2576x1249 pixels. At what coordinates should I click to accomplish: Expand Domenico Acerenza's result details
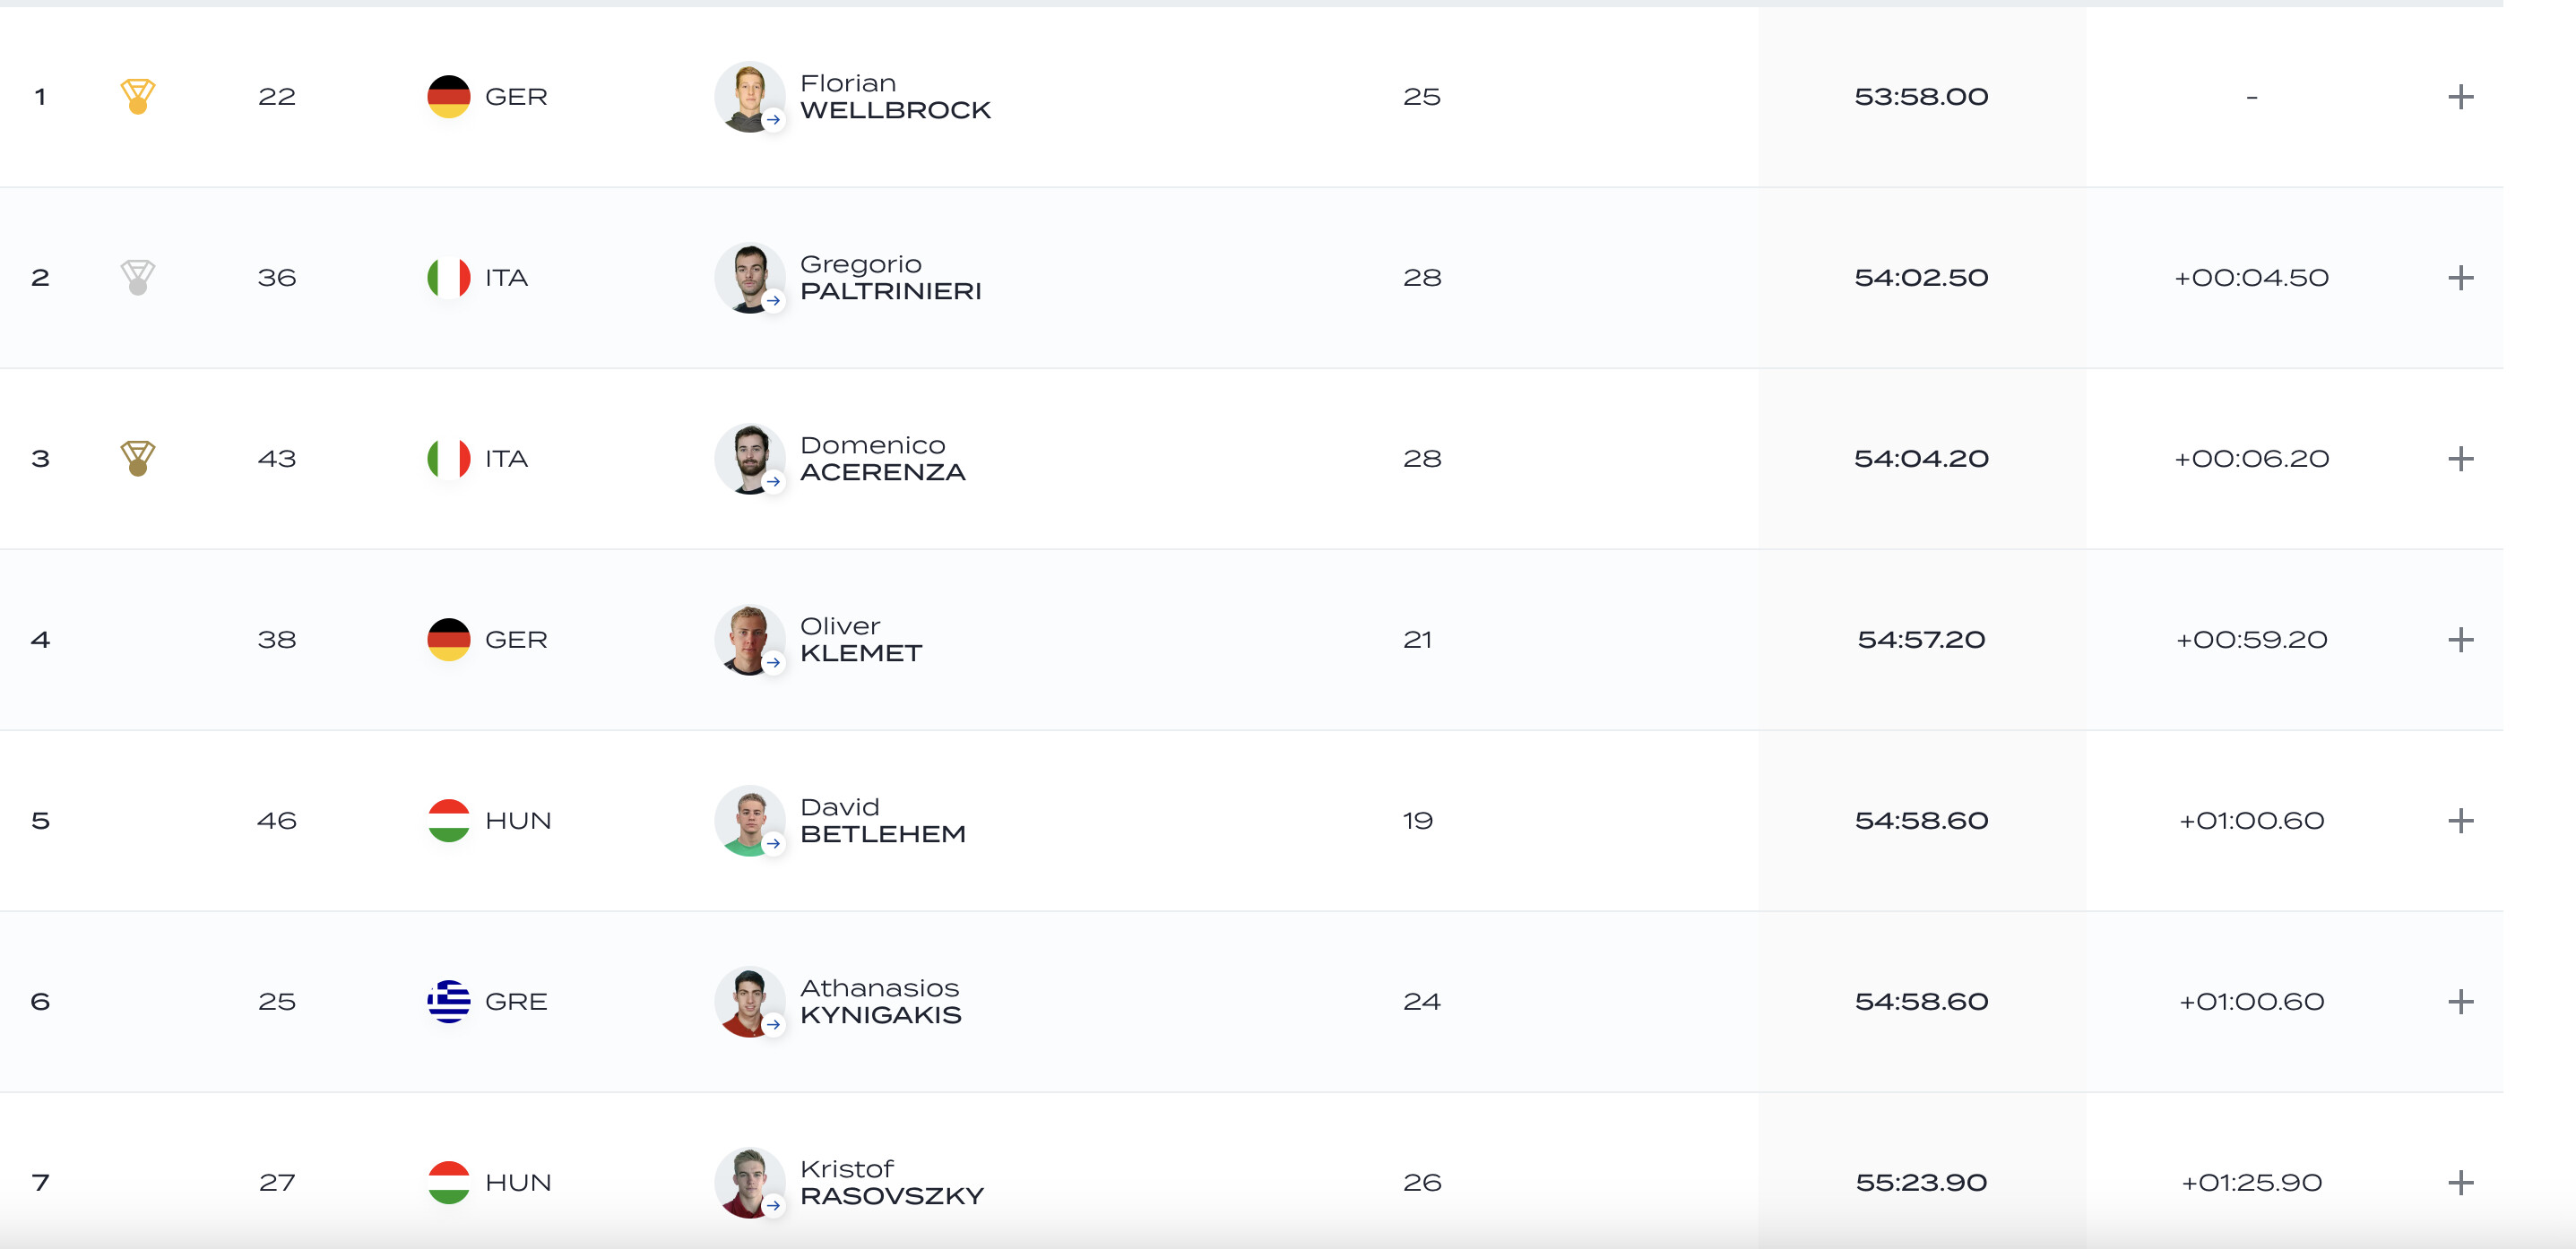click(2461, 458)
